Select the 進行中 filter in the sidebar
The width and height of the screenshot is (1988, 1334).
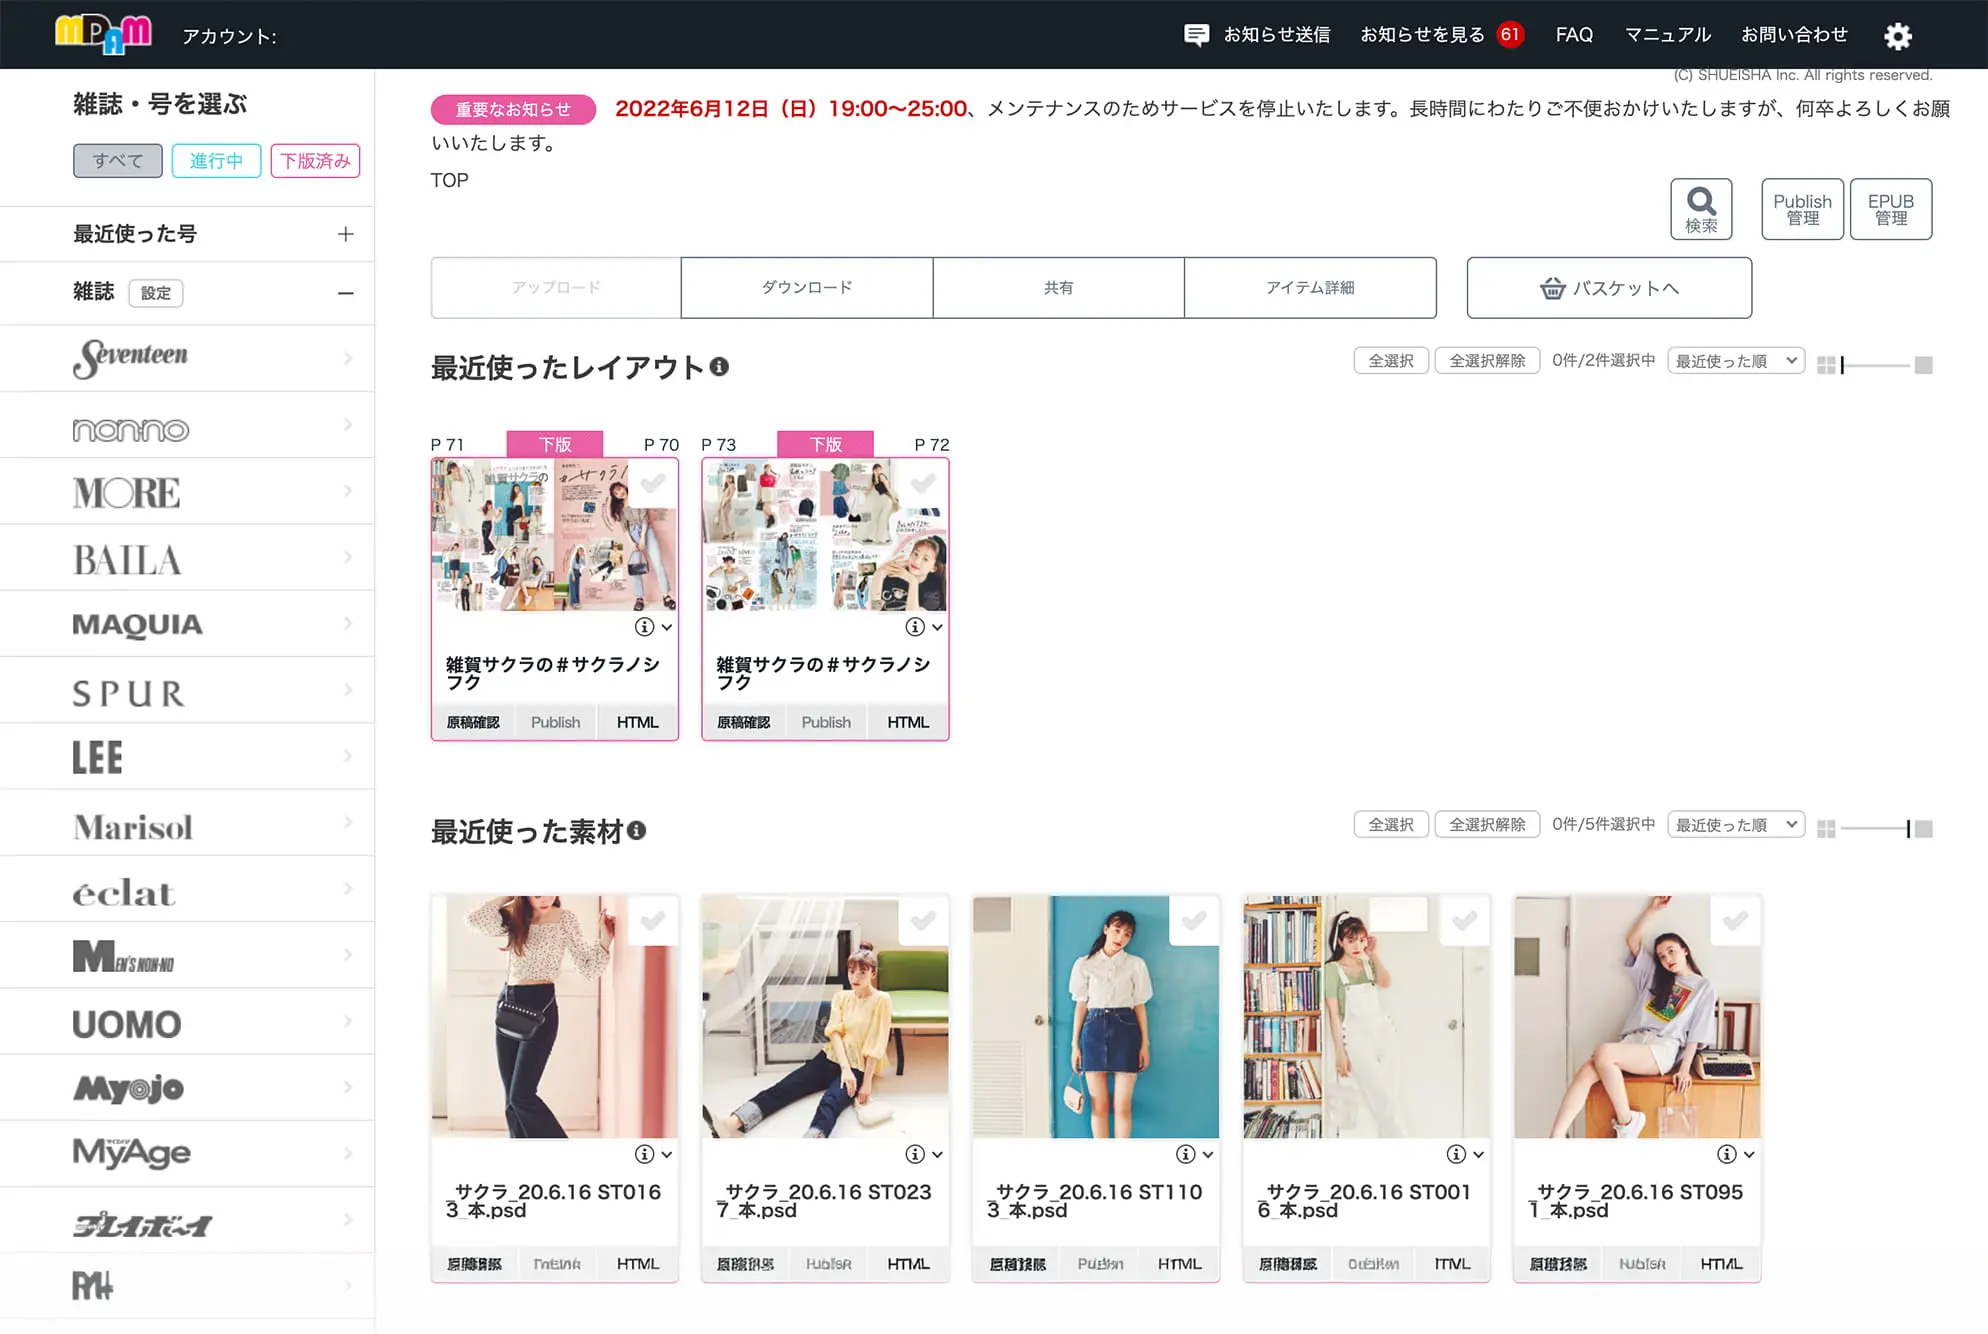pyautogui.click(x=216, y=160)
